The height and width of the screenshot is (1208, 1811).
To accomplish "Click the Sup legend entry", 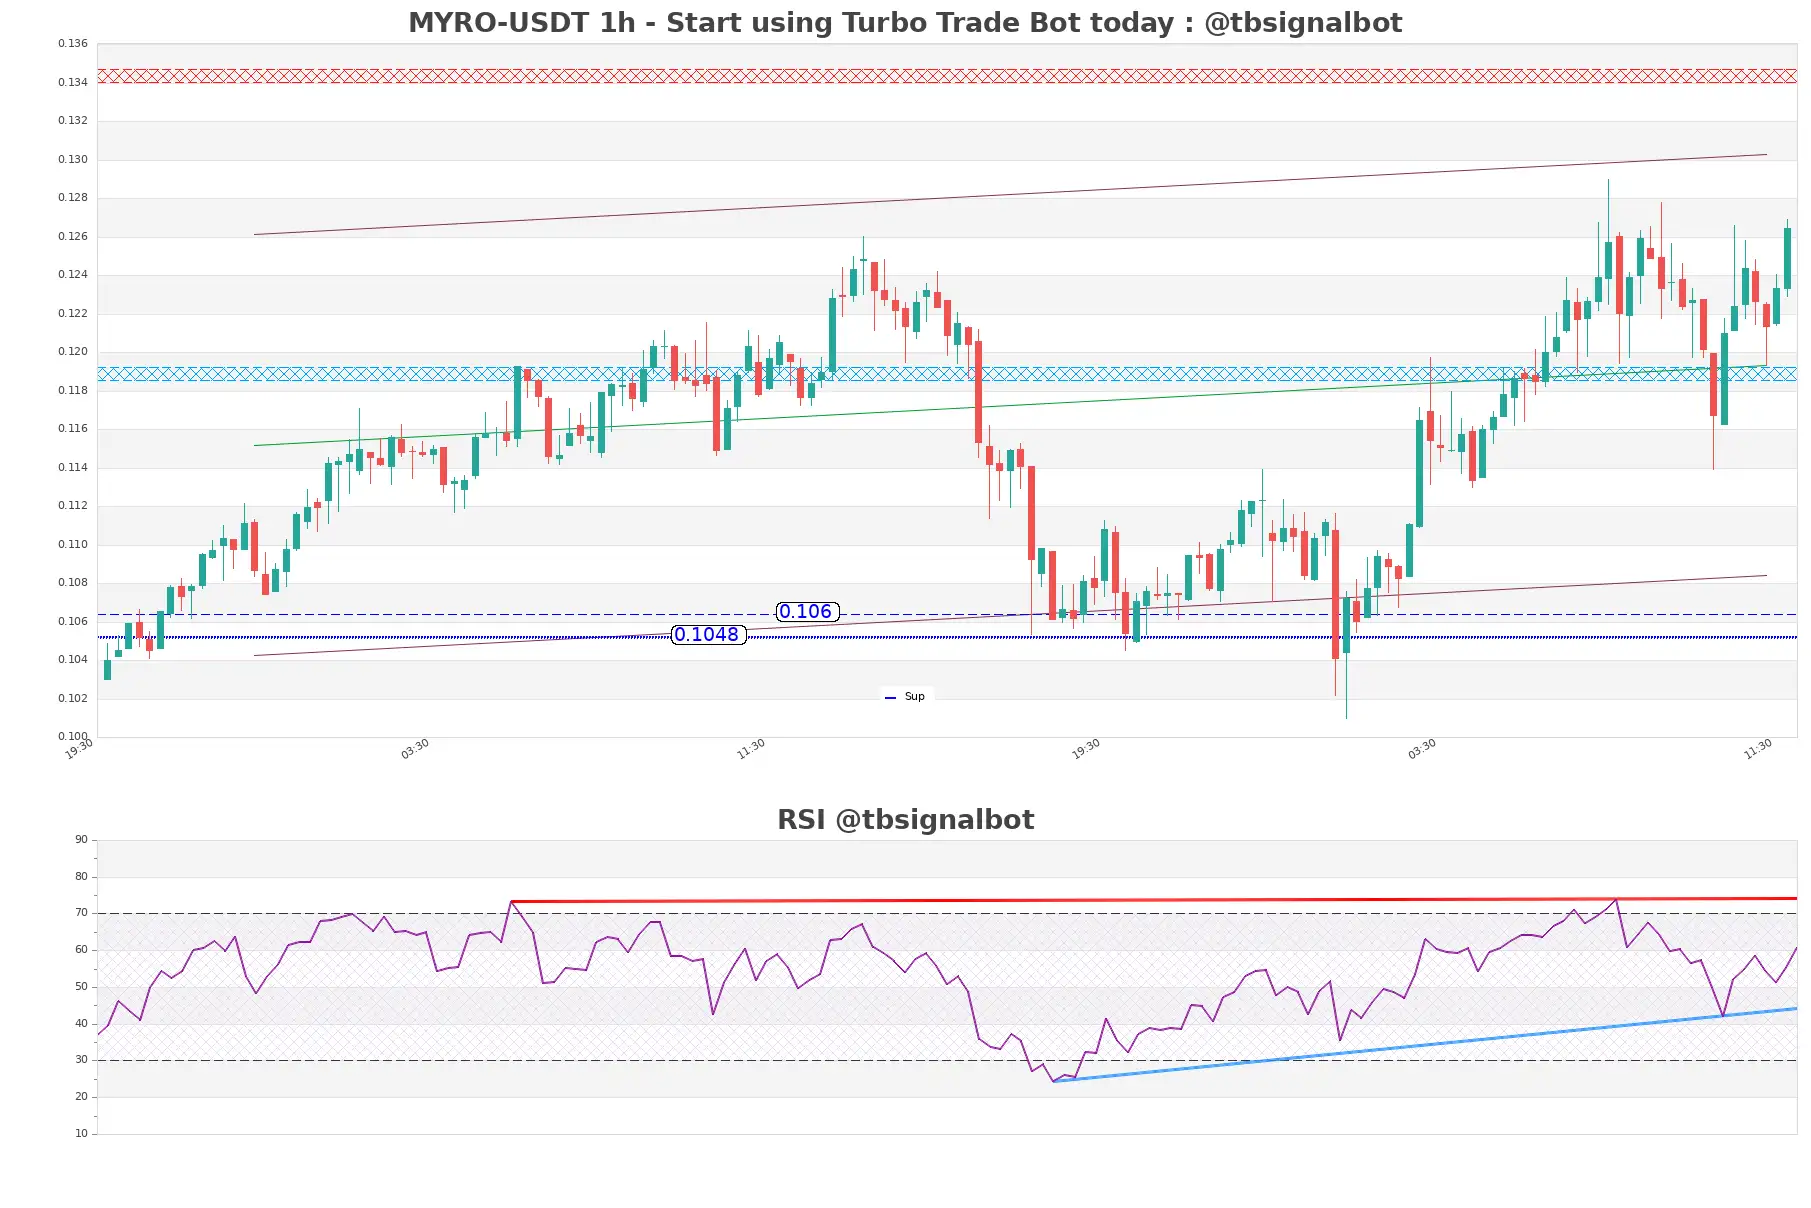I will [906, 697].
